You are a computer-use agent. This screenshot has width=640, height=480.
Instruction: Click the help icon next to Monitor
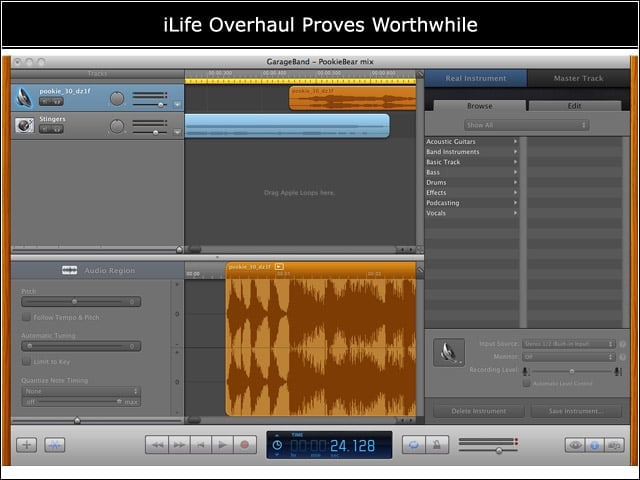click(x=622, y=357)
